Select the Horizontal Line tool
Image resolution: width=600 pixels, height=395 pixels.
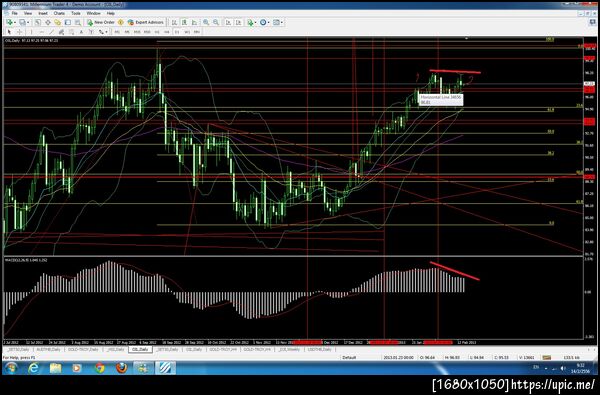point(42,32)
